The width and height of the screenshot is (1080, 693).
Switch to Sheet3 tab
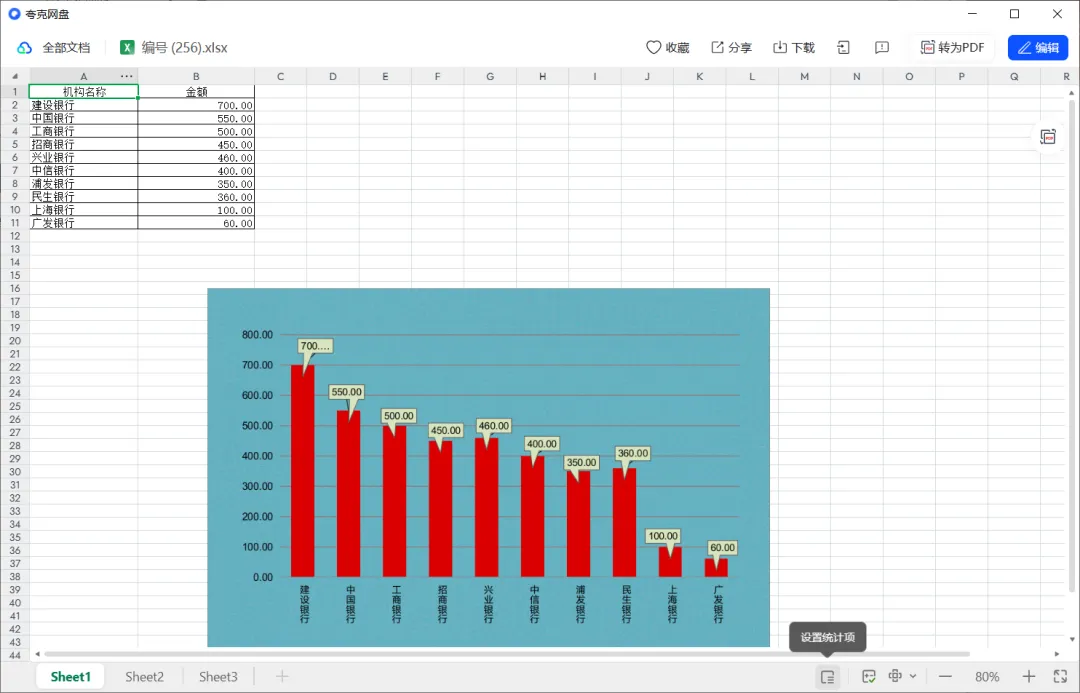pyautogui.click(x=218, y=676)
